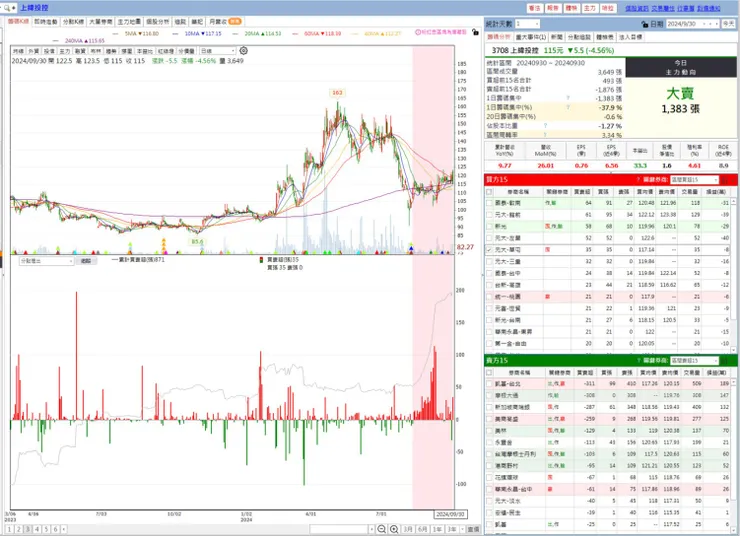The height and width of the screenshot is (536, 740).
Task: Click the help question mark beside 1日籌碼集中
Action: (x=568, y=98)
